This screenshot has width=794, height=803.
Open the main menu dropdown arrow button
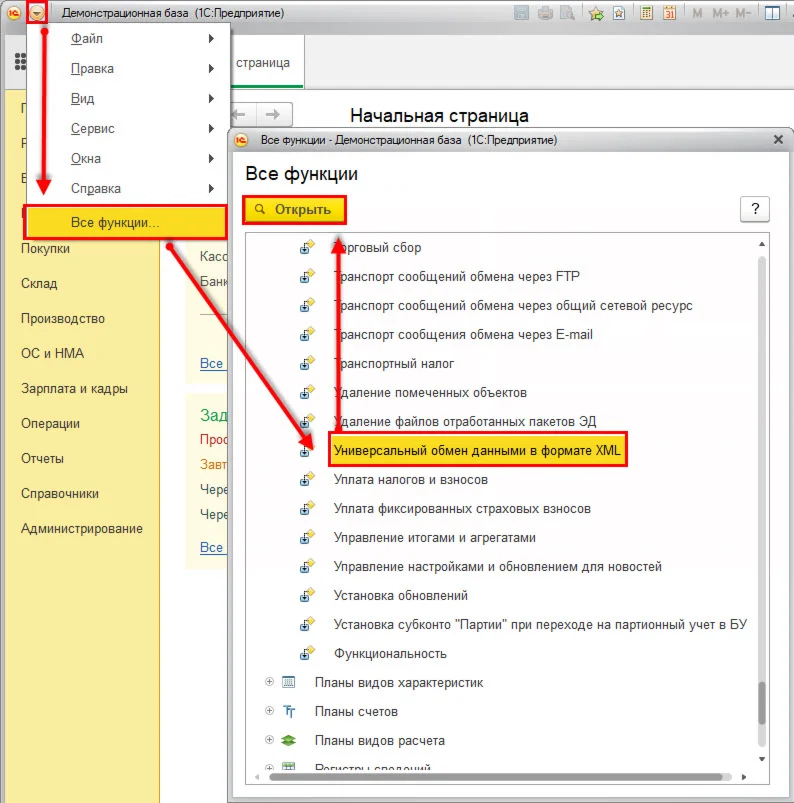click(37, 12)
